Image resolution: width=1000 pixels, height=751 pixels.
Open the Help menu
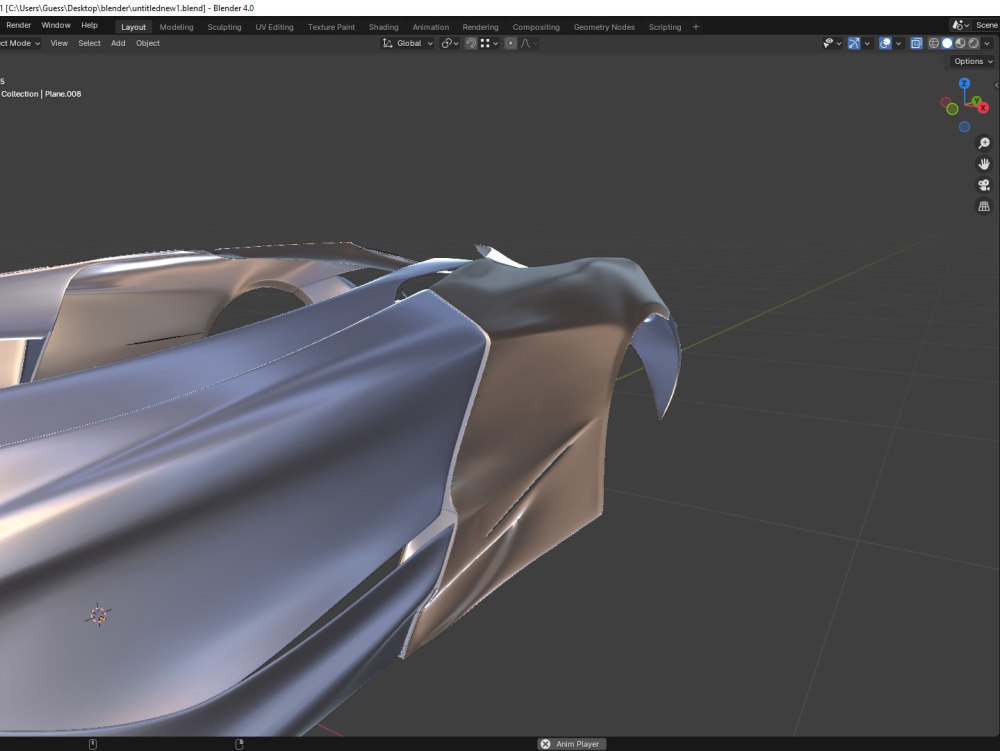(89, 26)
